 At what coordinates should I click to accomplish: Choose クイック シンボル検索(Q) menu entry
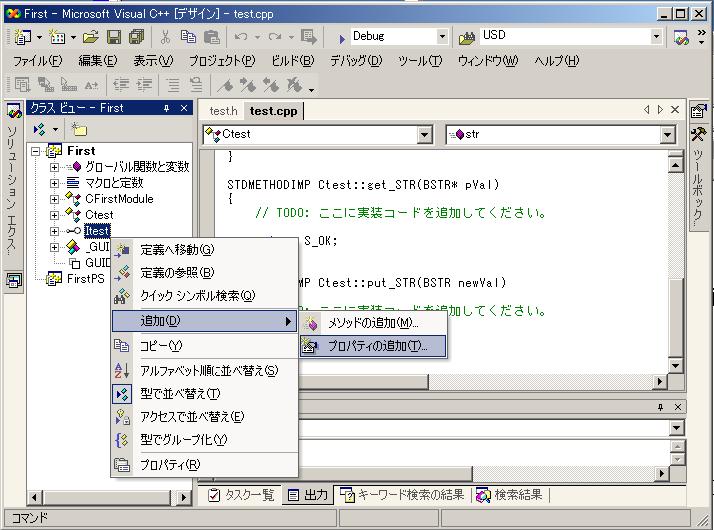coord(205,296)
